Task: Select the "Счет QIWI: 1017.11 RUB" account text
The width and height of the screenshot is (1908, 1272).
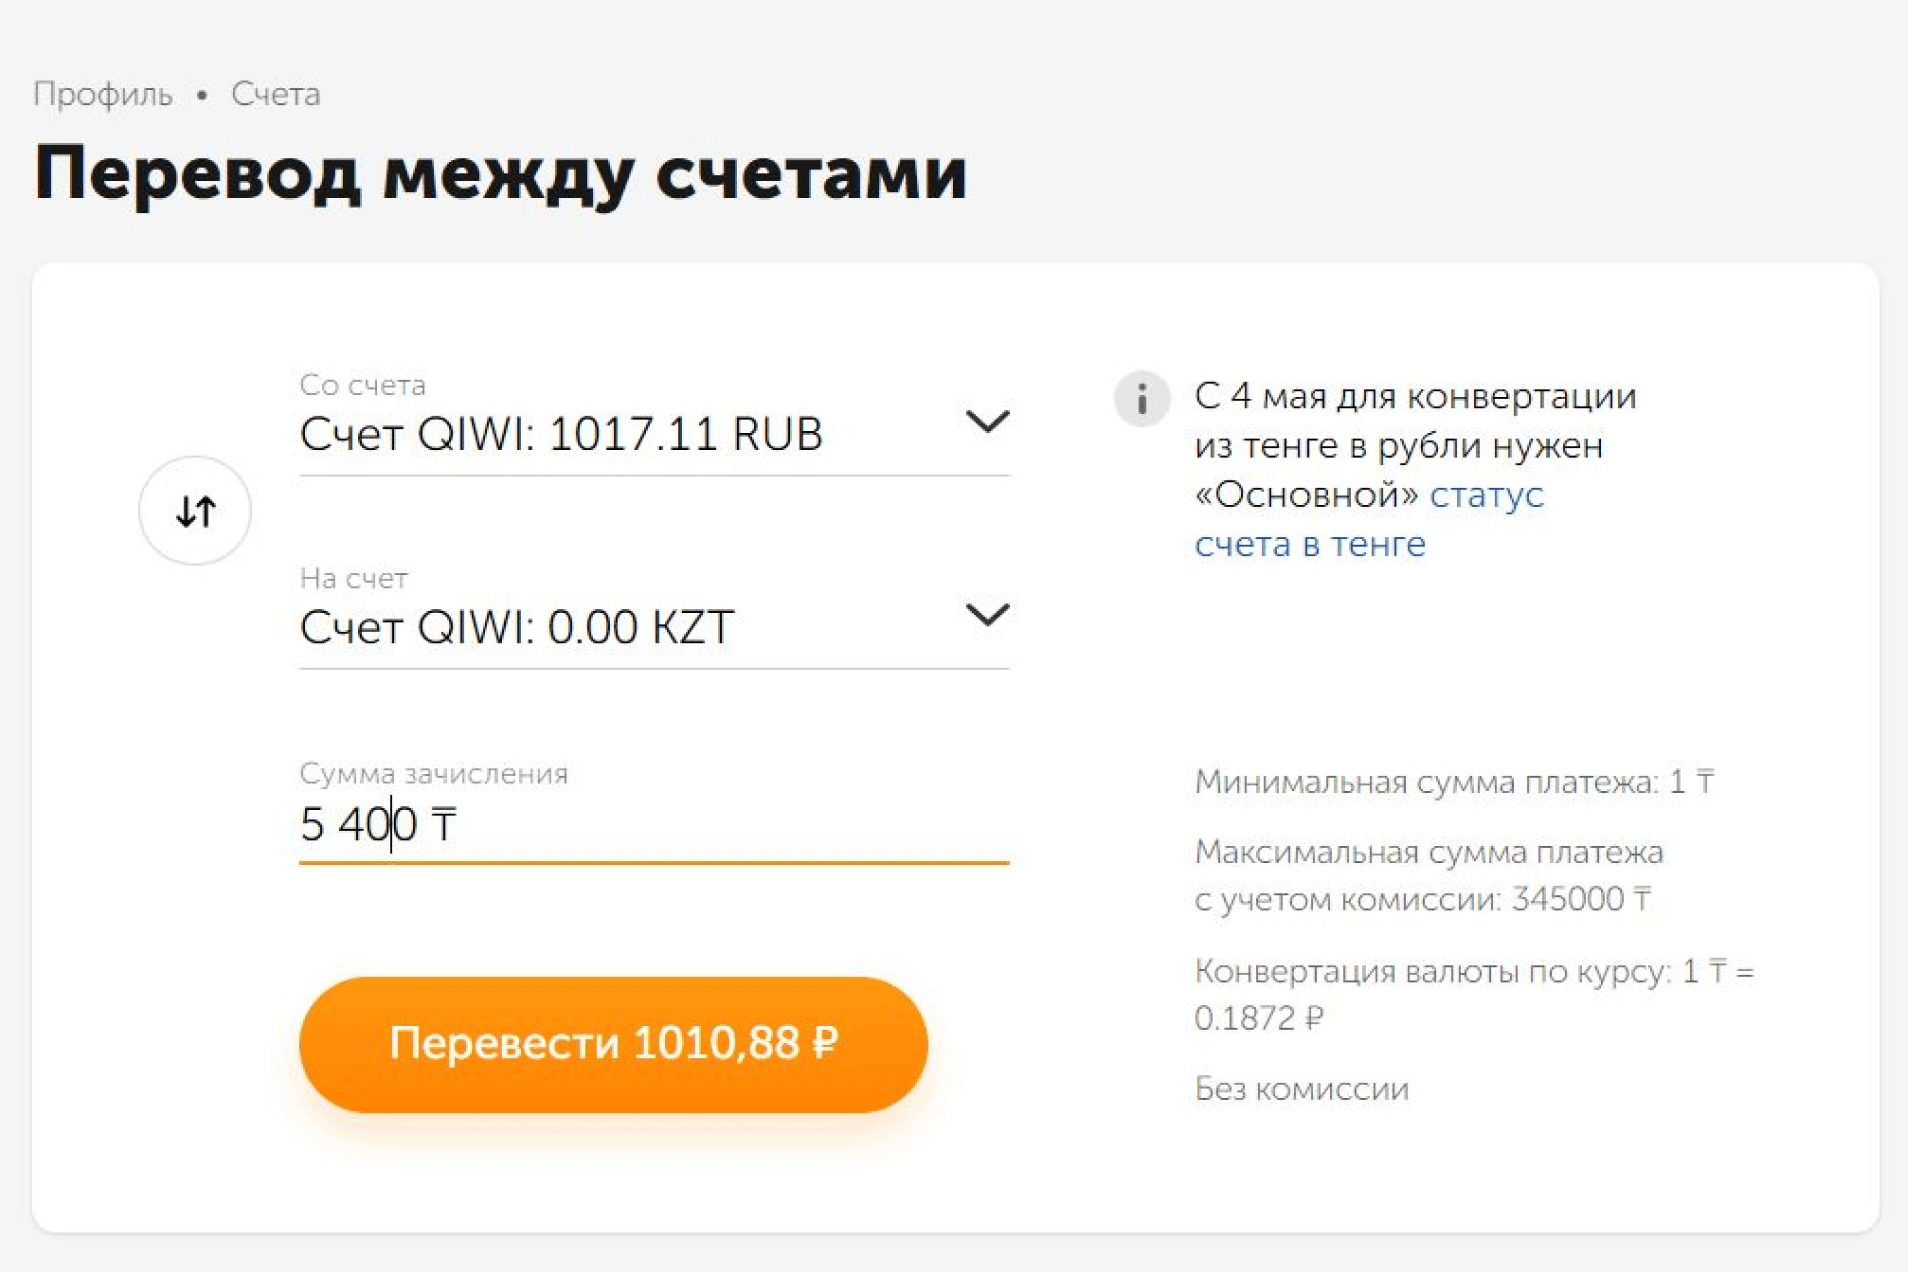Action: pyautogui.click(x=561, y=434)
